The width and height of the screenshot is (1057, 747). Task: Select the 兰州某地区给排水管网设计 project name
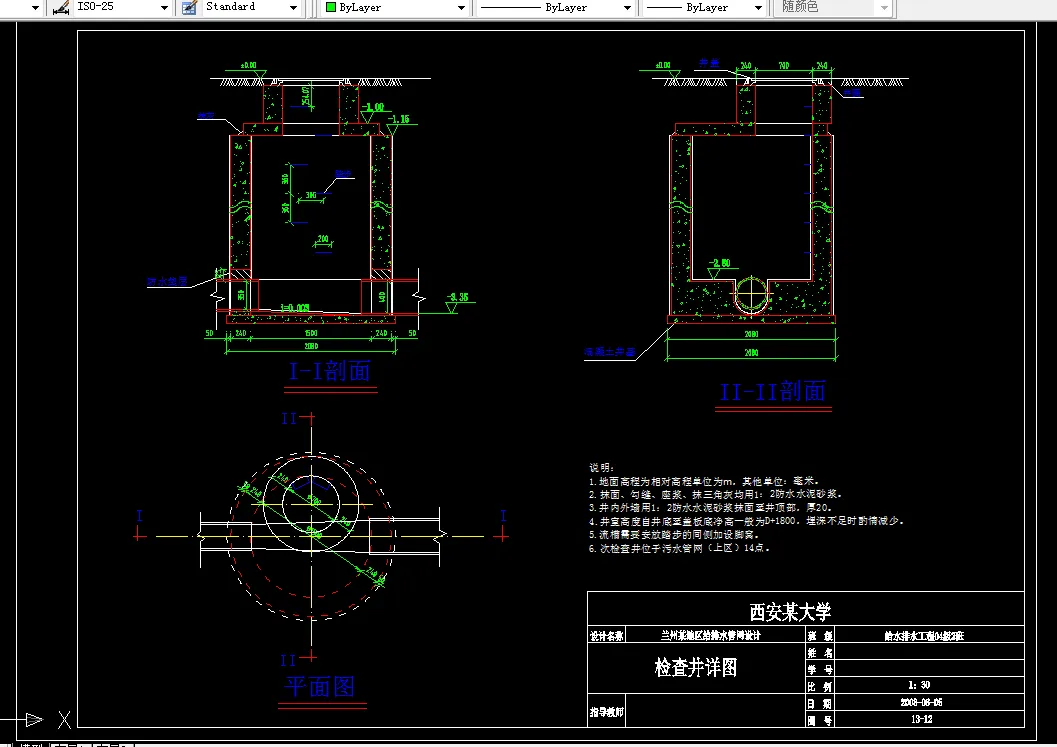711,635
